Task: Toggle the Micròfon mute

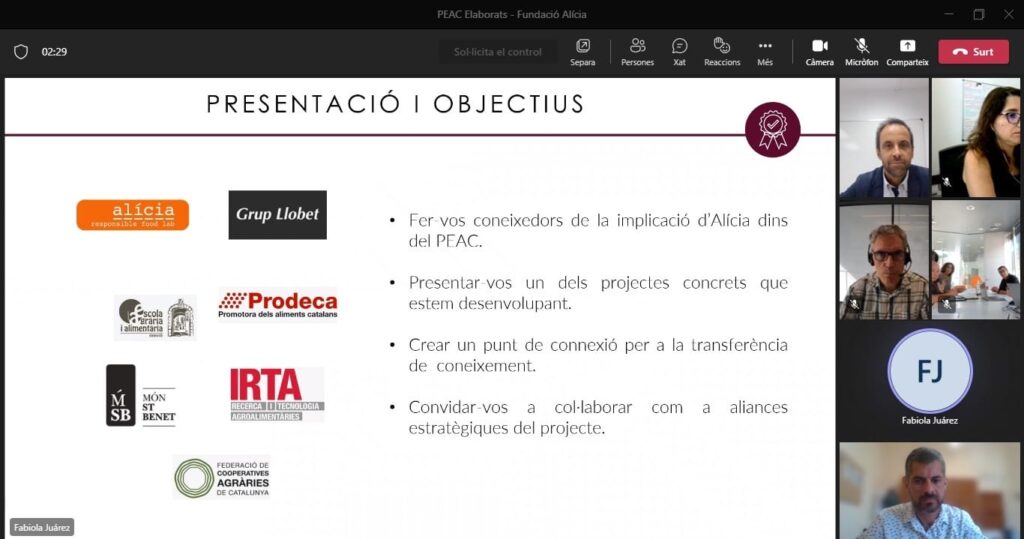Action: point(861,51)
